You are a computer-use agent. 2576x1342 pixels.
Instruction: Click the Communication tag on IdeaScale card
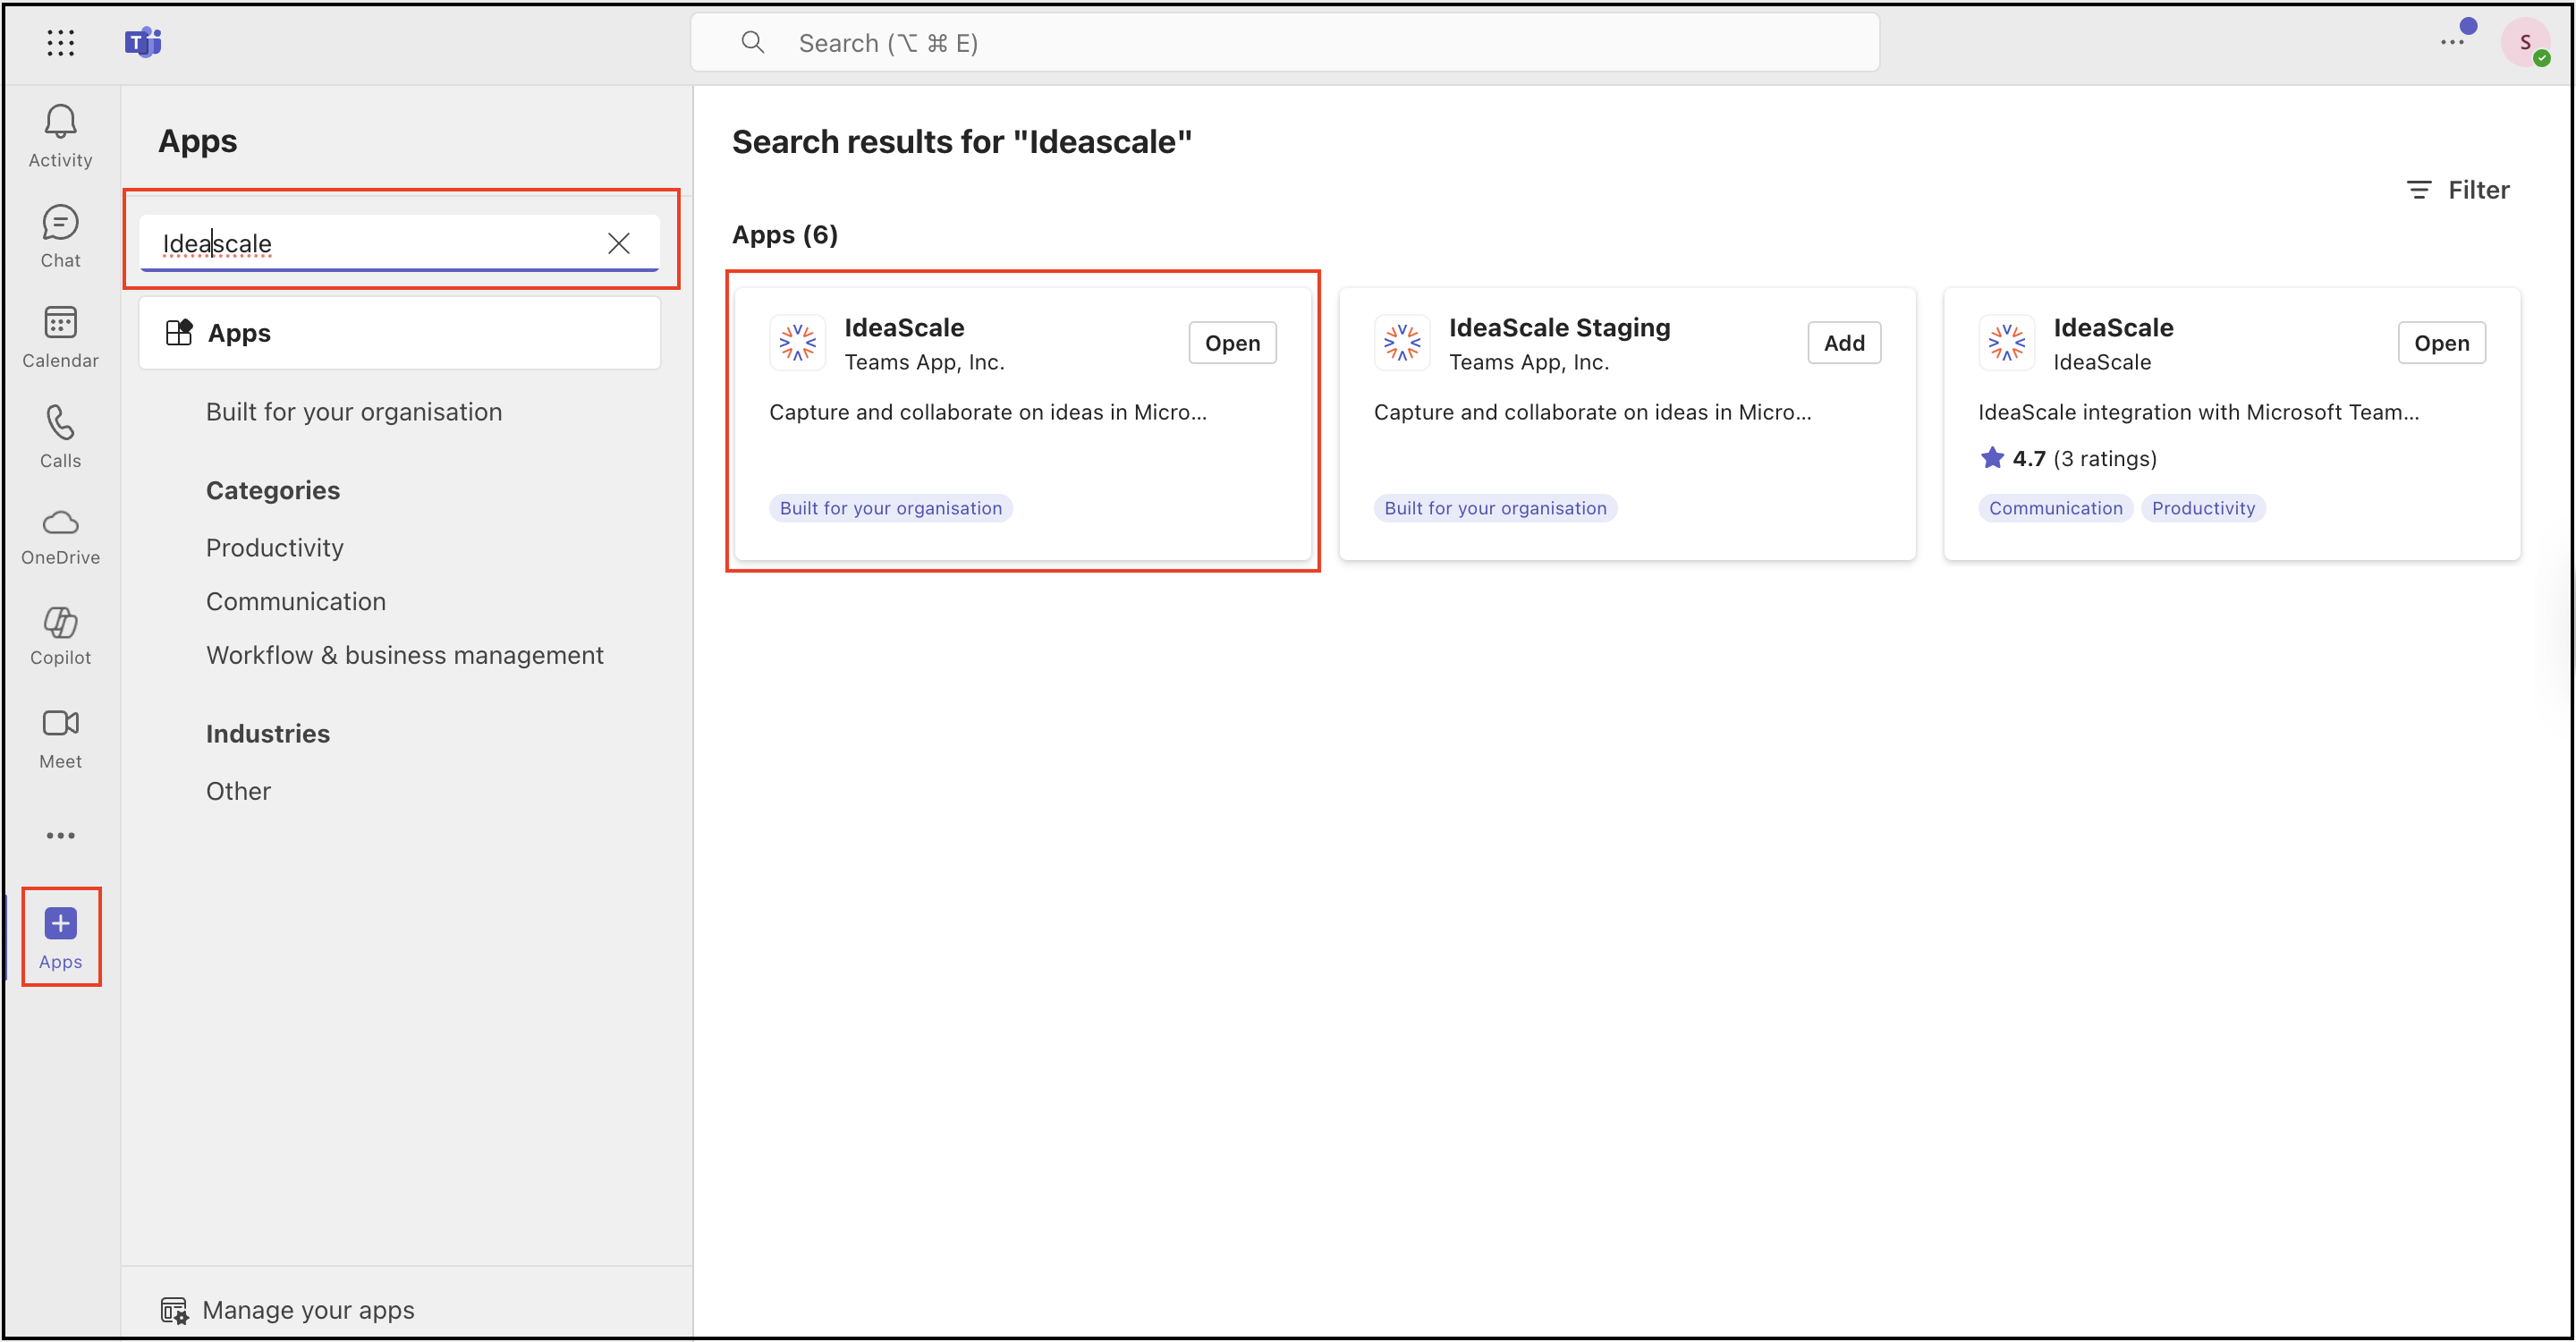click(x=2055, y=508)
